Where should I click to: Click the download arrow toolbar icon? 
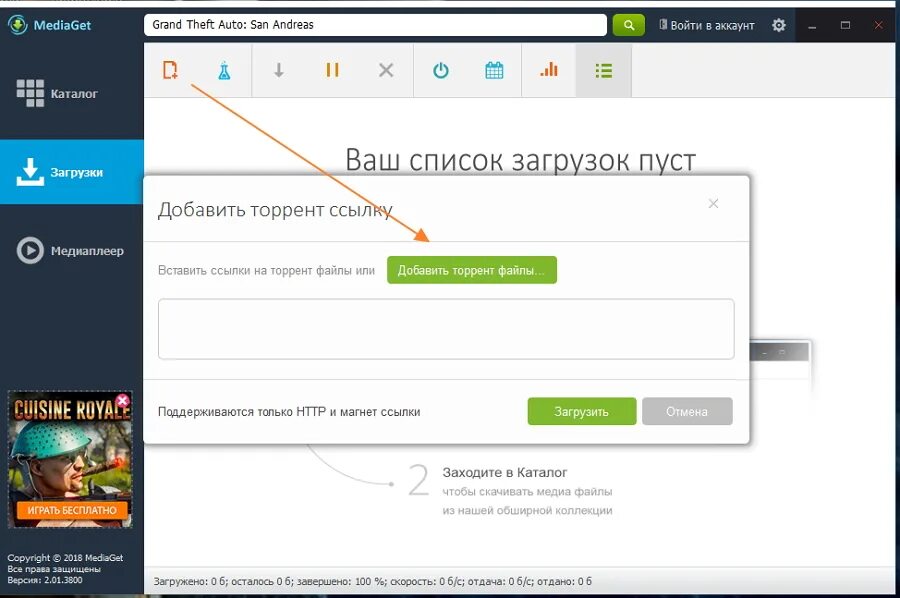coord(278,70)
